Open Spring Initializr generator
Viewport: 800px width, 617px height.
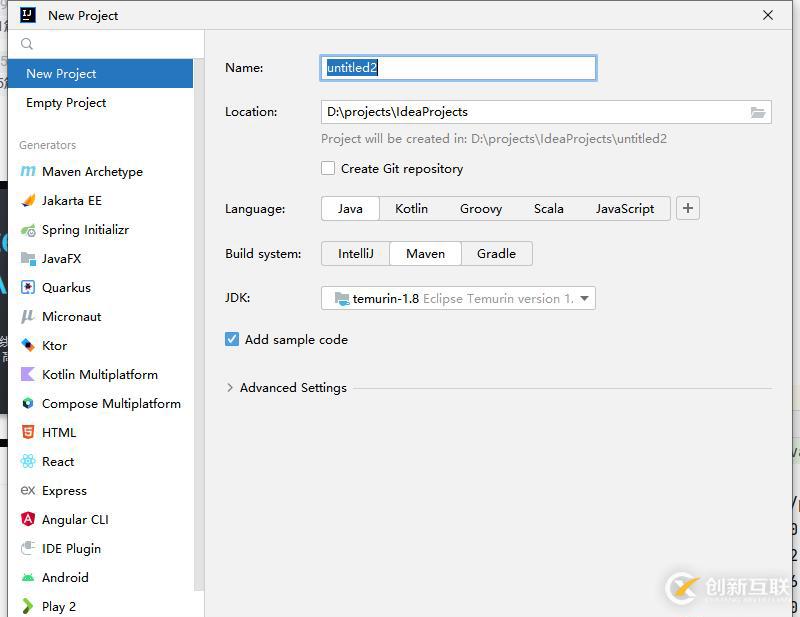(101, 230)
